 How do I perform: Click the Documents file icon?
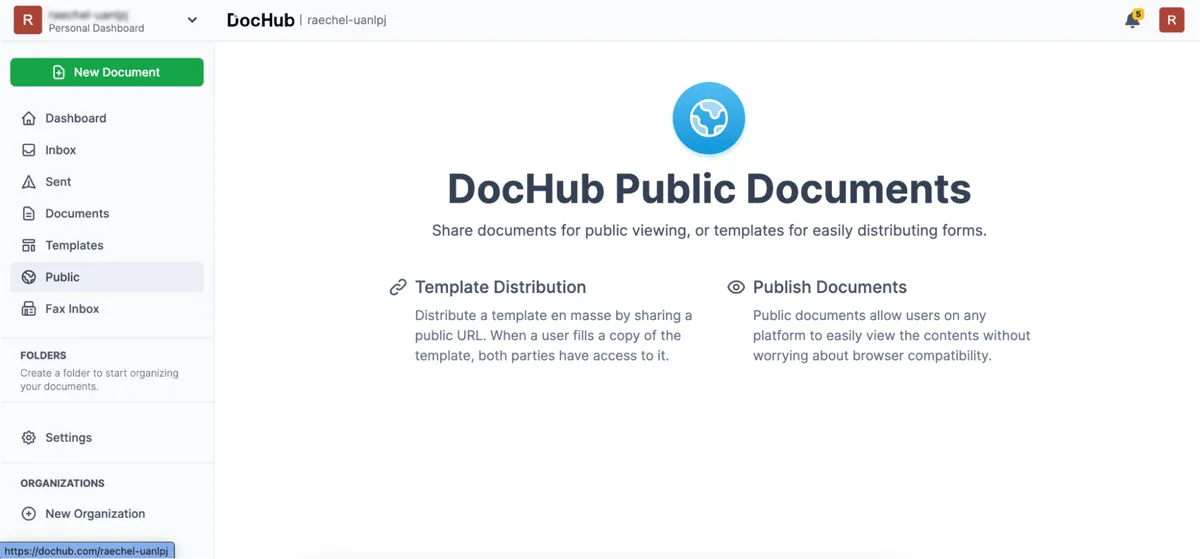click(29, 214)
